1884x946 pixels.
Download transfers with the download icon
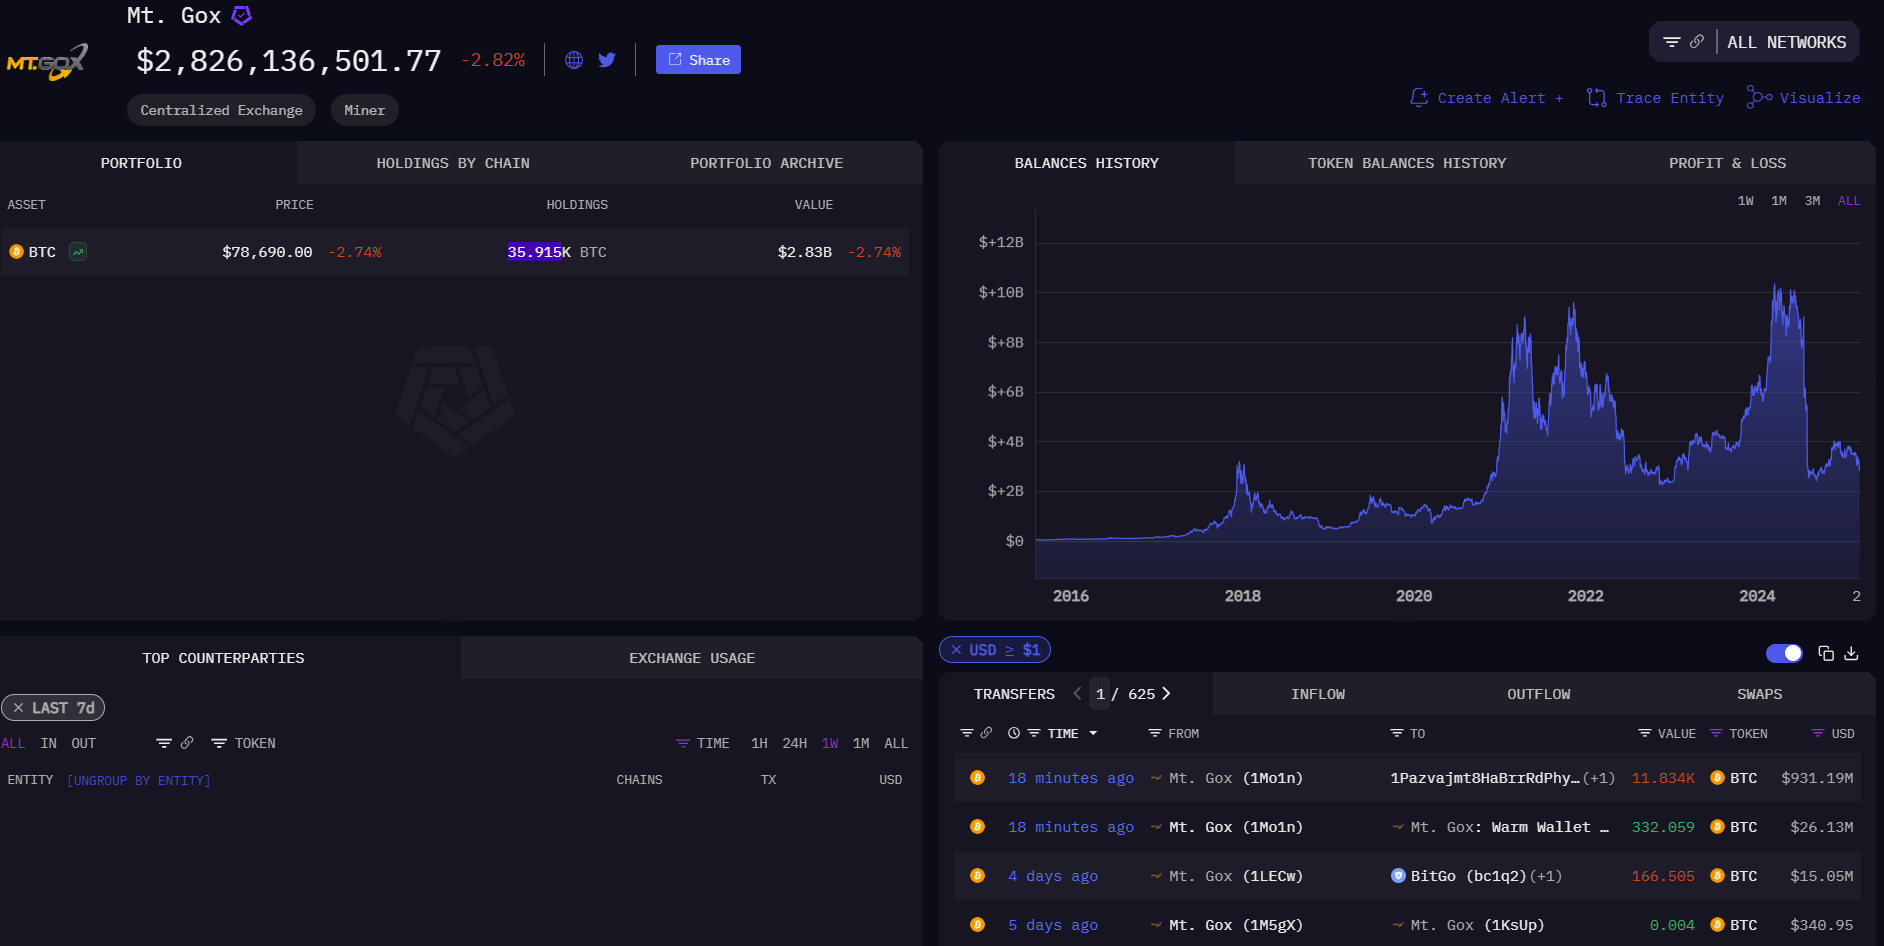[1851, 653]
